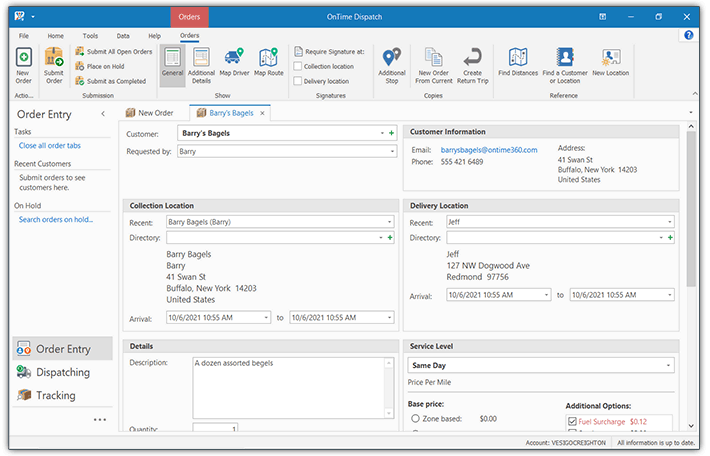Click the ribbon display options icon

[602, 17]
